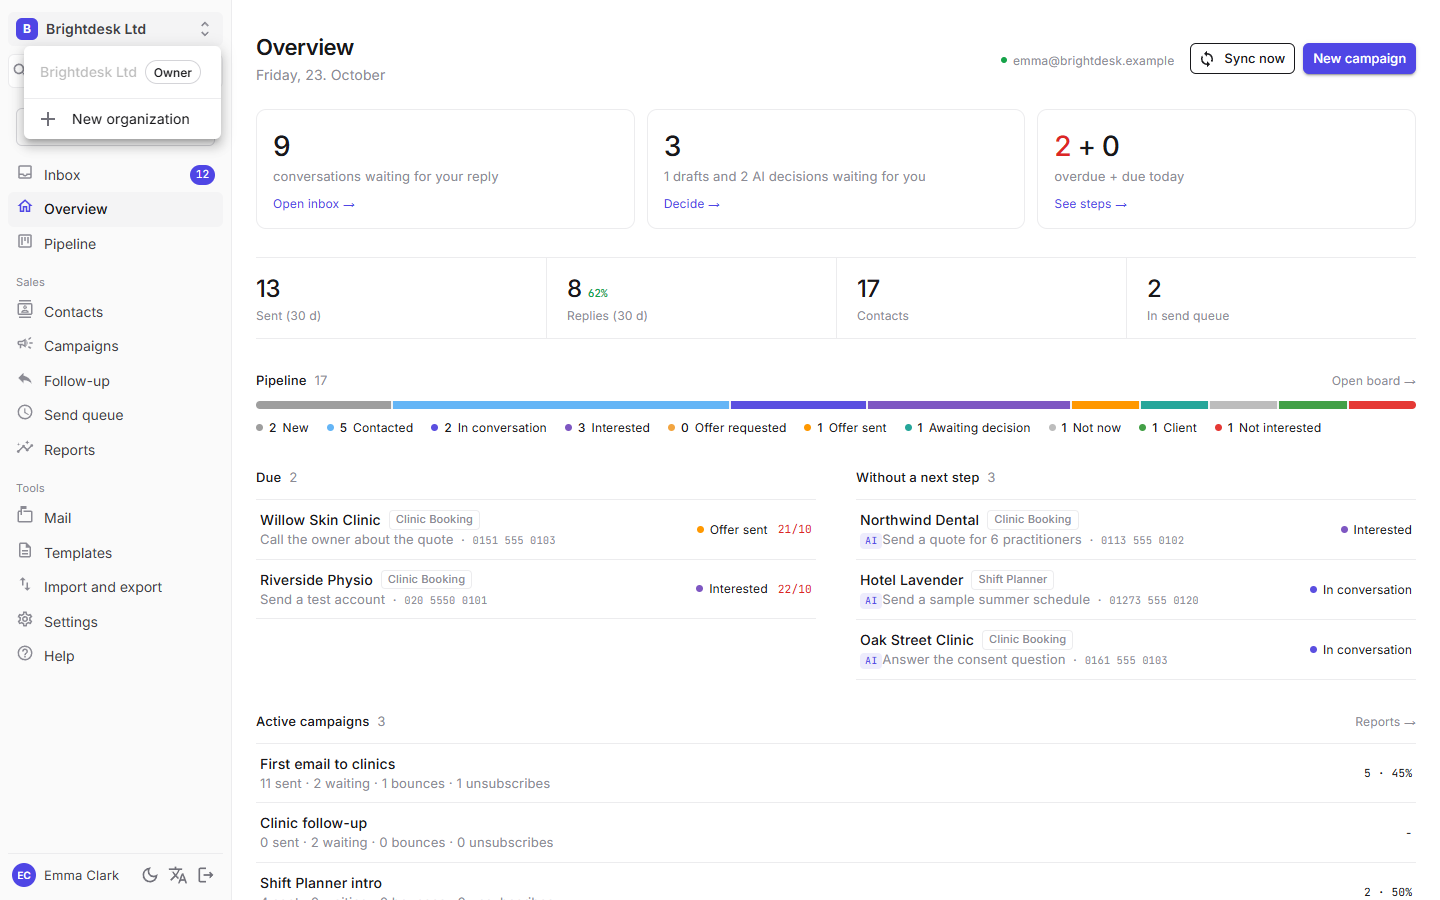The width and height of the screenshot is (1440, 900).
Task: Open the Willow Skin Clinic due row
Action: (x=536, y=530)
